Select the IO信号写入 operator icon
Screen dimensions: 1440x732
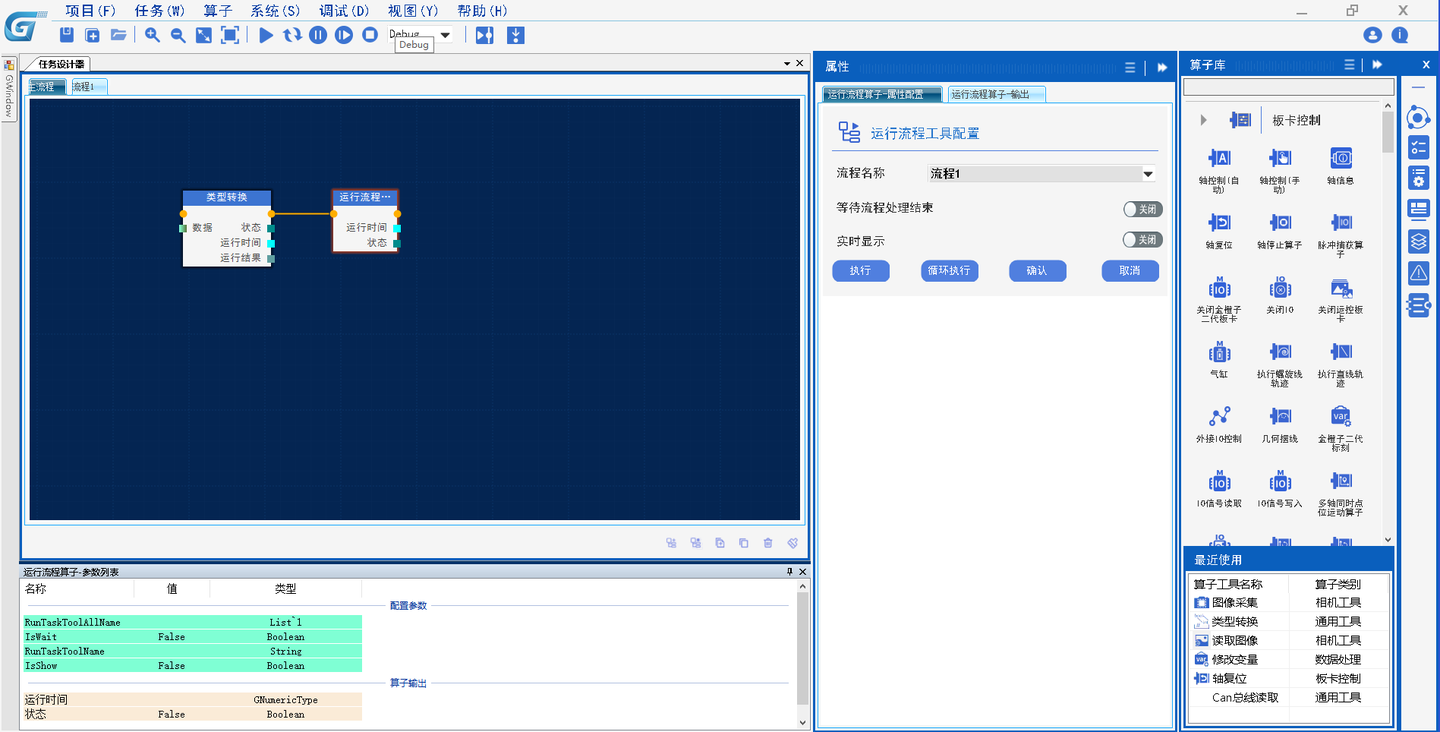[x=1280, y=481]
